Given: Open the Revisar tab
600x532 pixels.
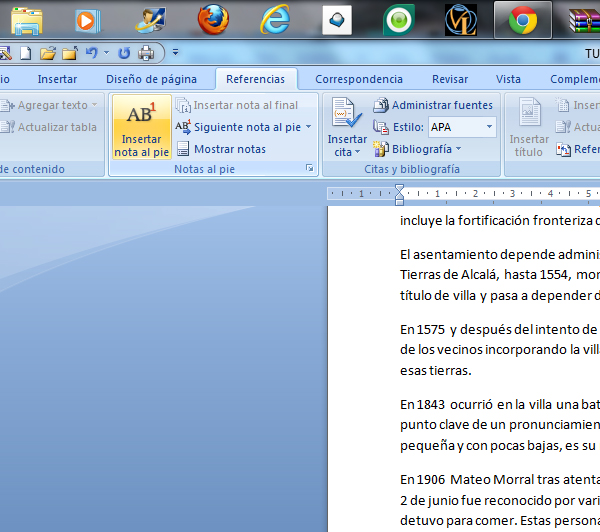Looking at the screenshot, I should click(450, 79).
